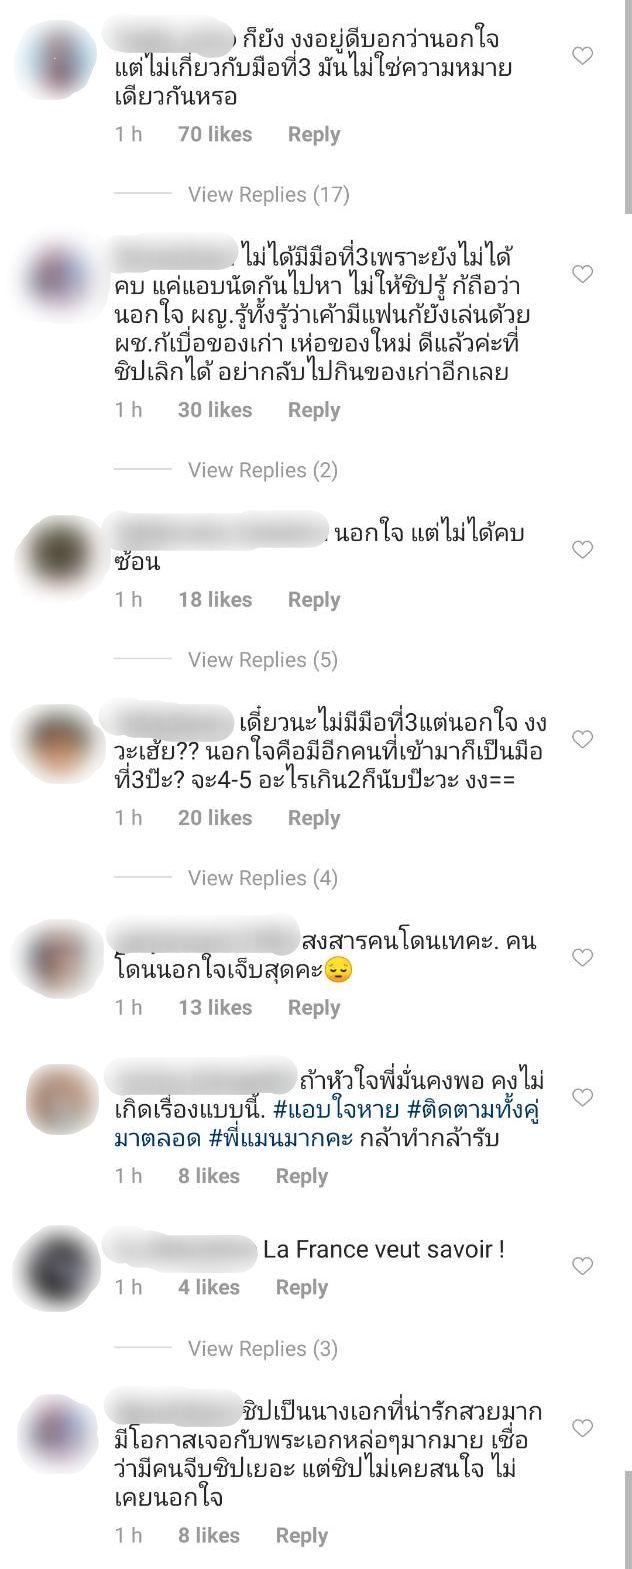632x1569 pixels.
Task: Open View Replies (4)
Action: (263, 878)
